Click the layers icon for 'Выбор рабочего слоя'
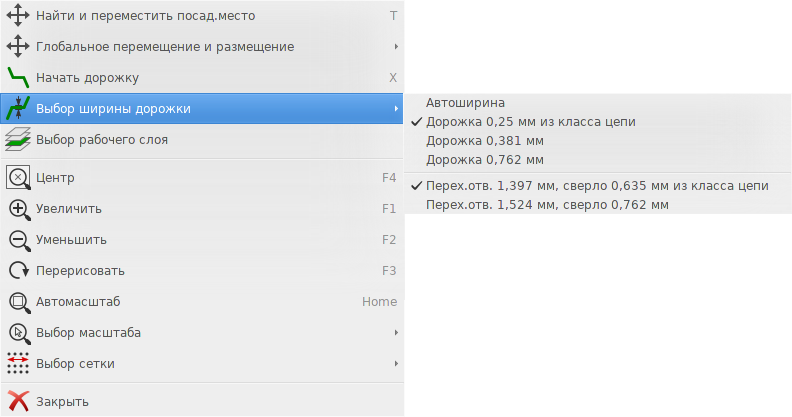The height and width of the screenshot is (417, 792). pyautogui.click(x=18, y=139)
